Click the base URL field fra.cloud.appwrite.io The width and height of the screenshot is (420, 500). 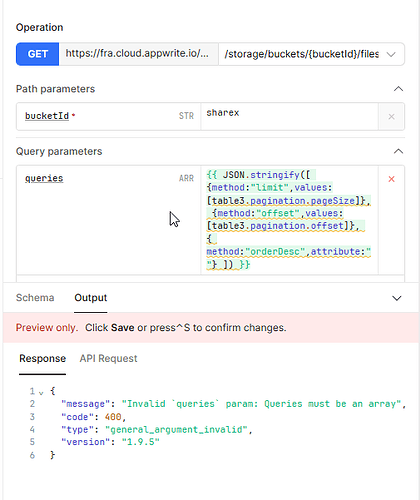click(138, 54)
